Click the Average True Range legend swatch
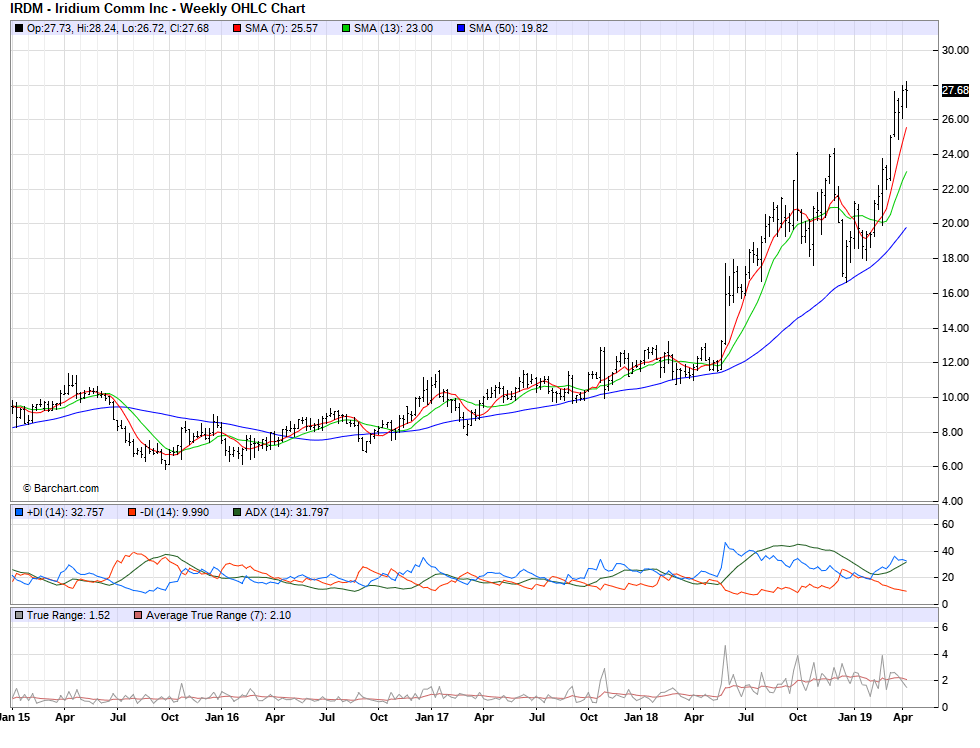The width and height of the screenshot is (980, 748). coord(138,616)
